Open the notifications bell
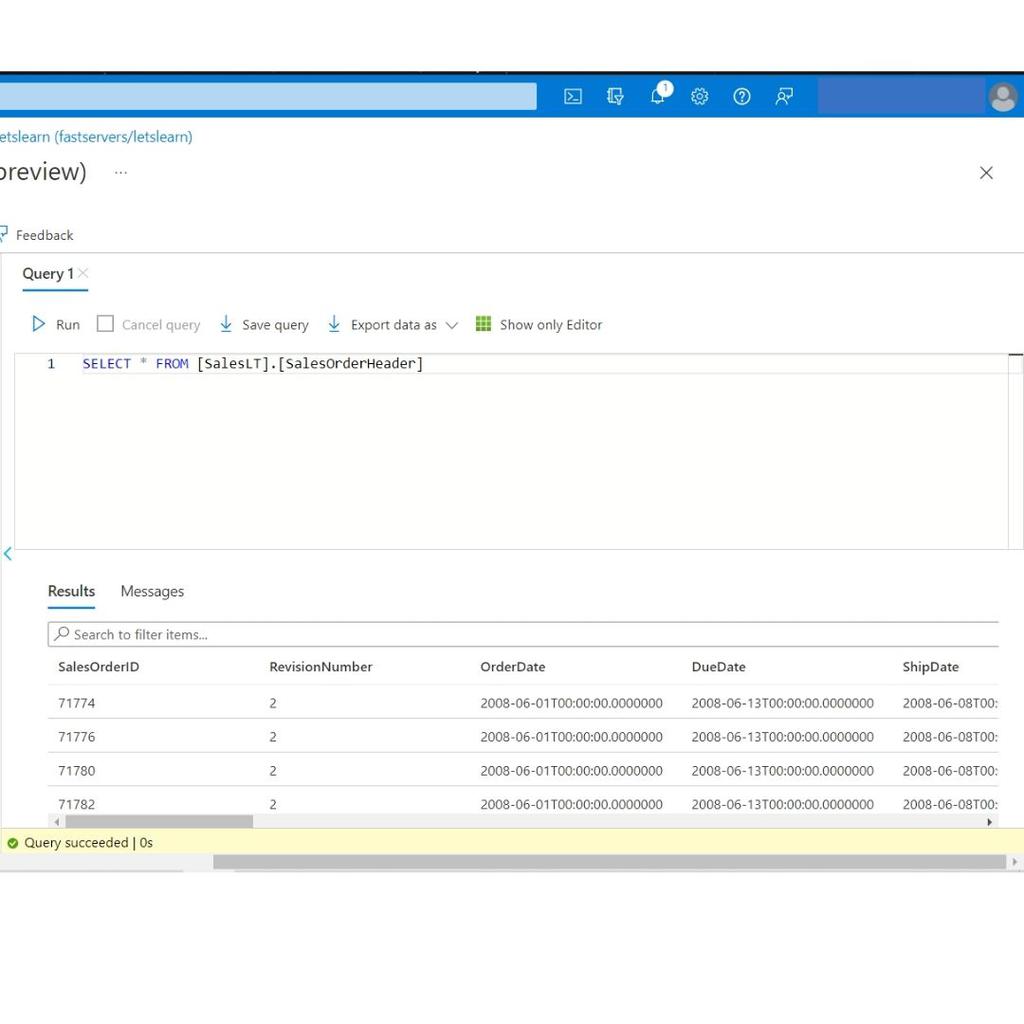1024x1024 pixels. [658, 96]
